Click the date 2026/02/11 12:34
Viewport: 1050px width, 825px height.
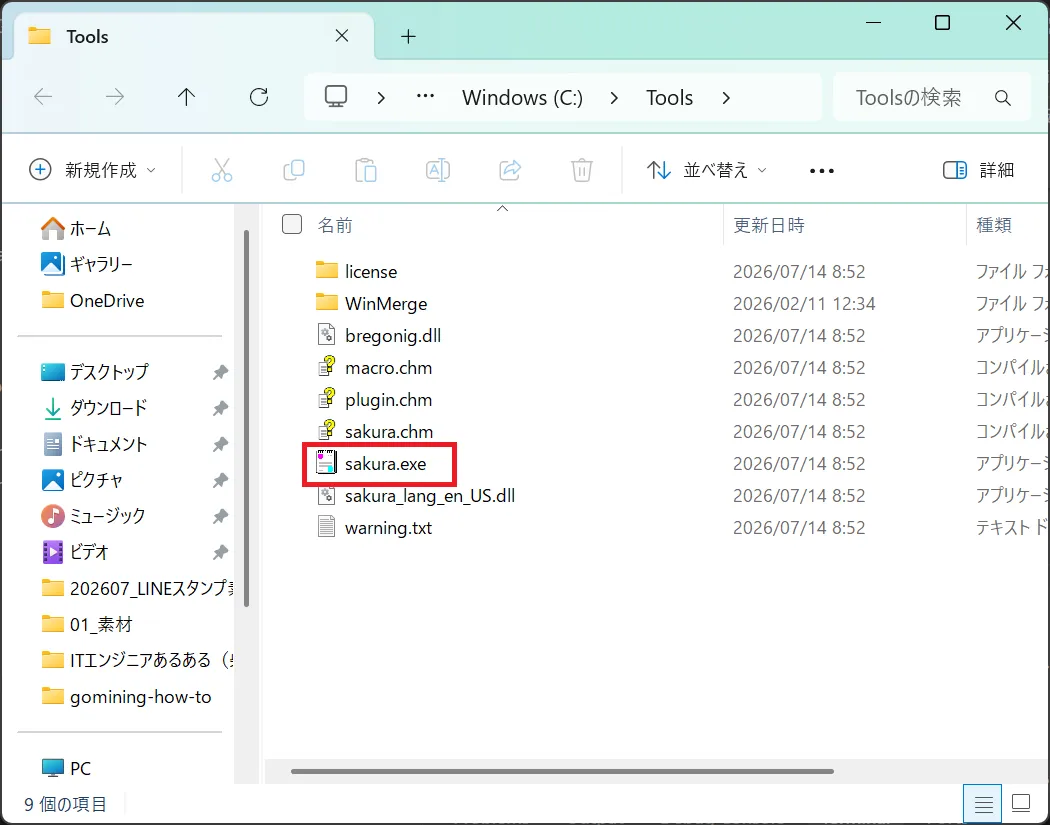point(804,303)
